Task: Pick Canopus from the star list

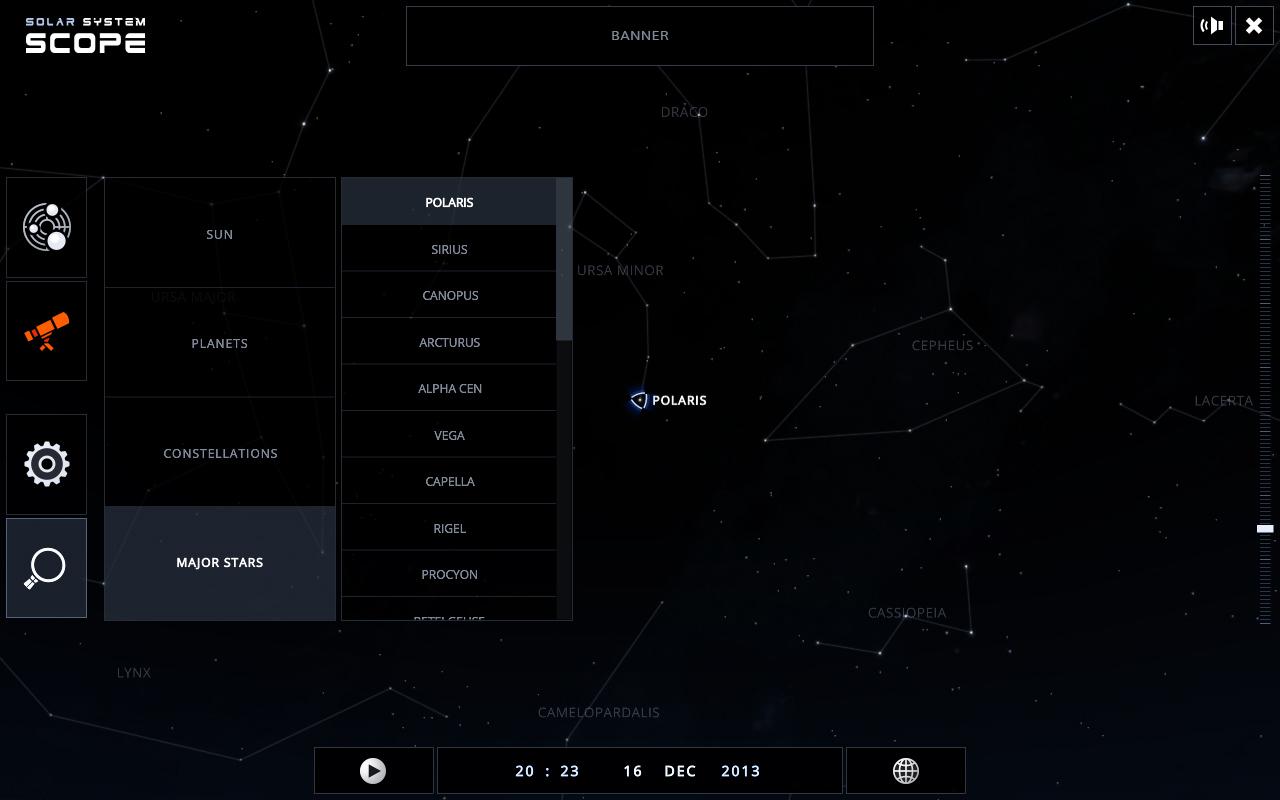Action: pos(449,295)
